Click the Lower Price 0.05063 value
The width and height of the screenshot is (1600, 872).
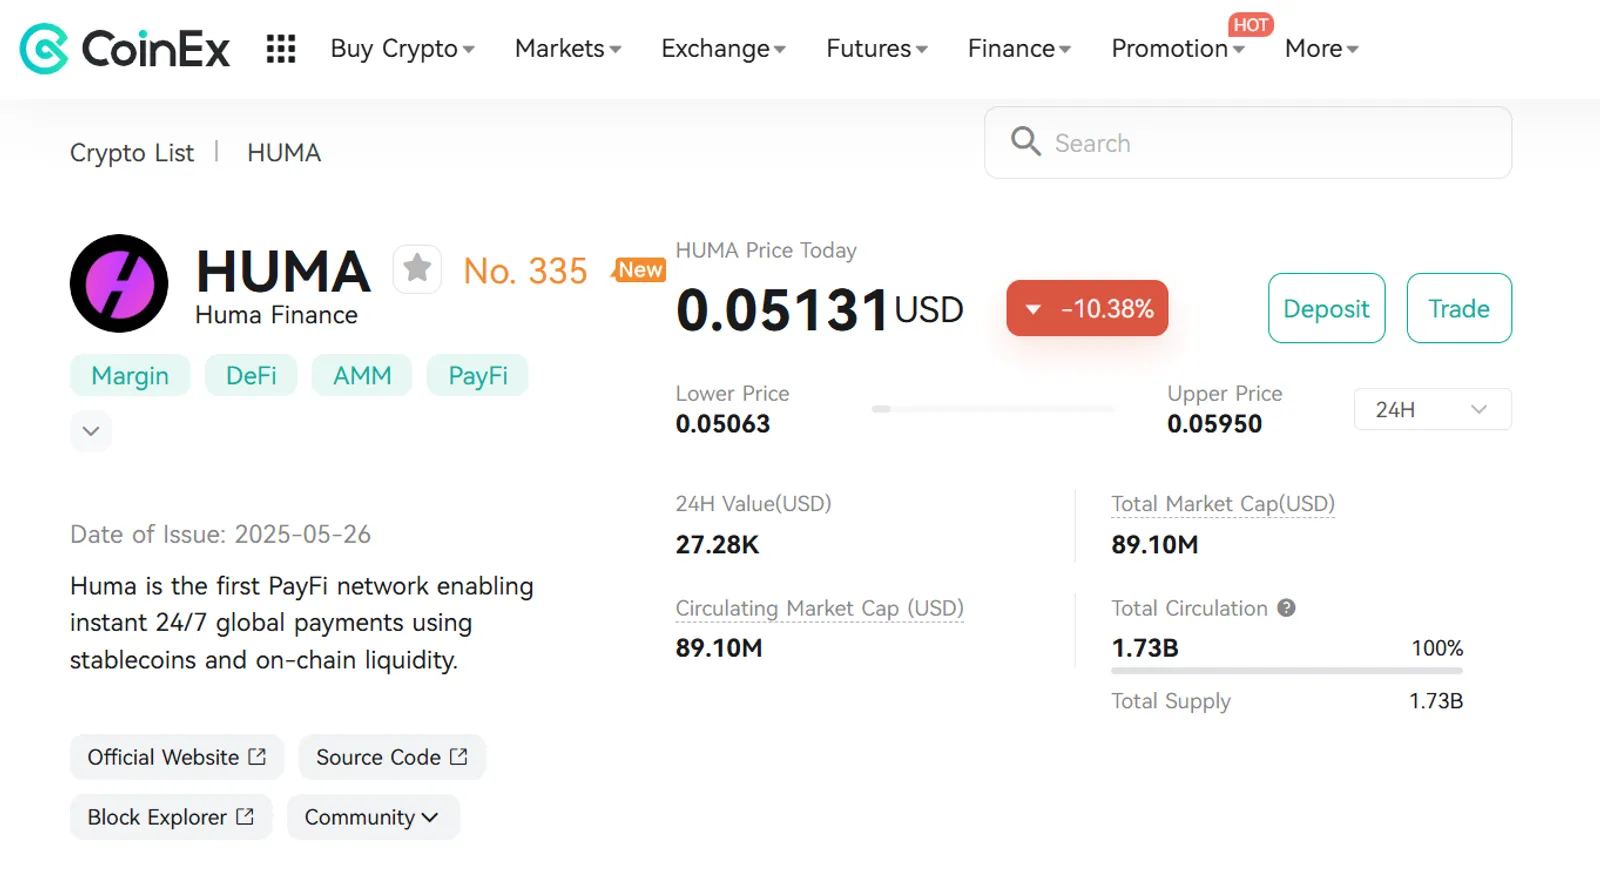[723, 424]
